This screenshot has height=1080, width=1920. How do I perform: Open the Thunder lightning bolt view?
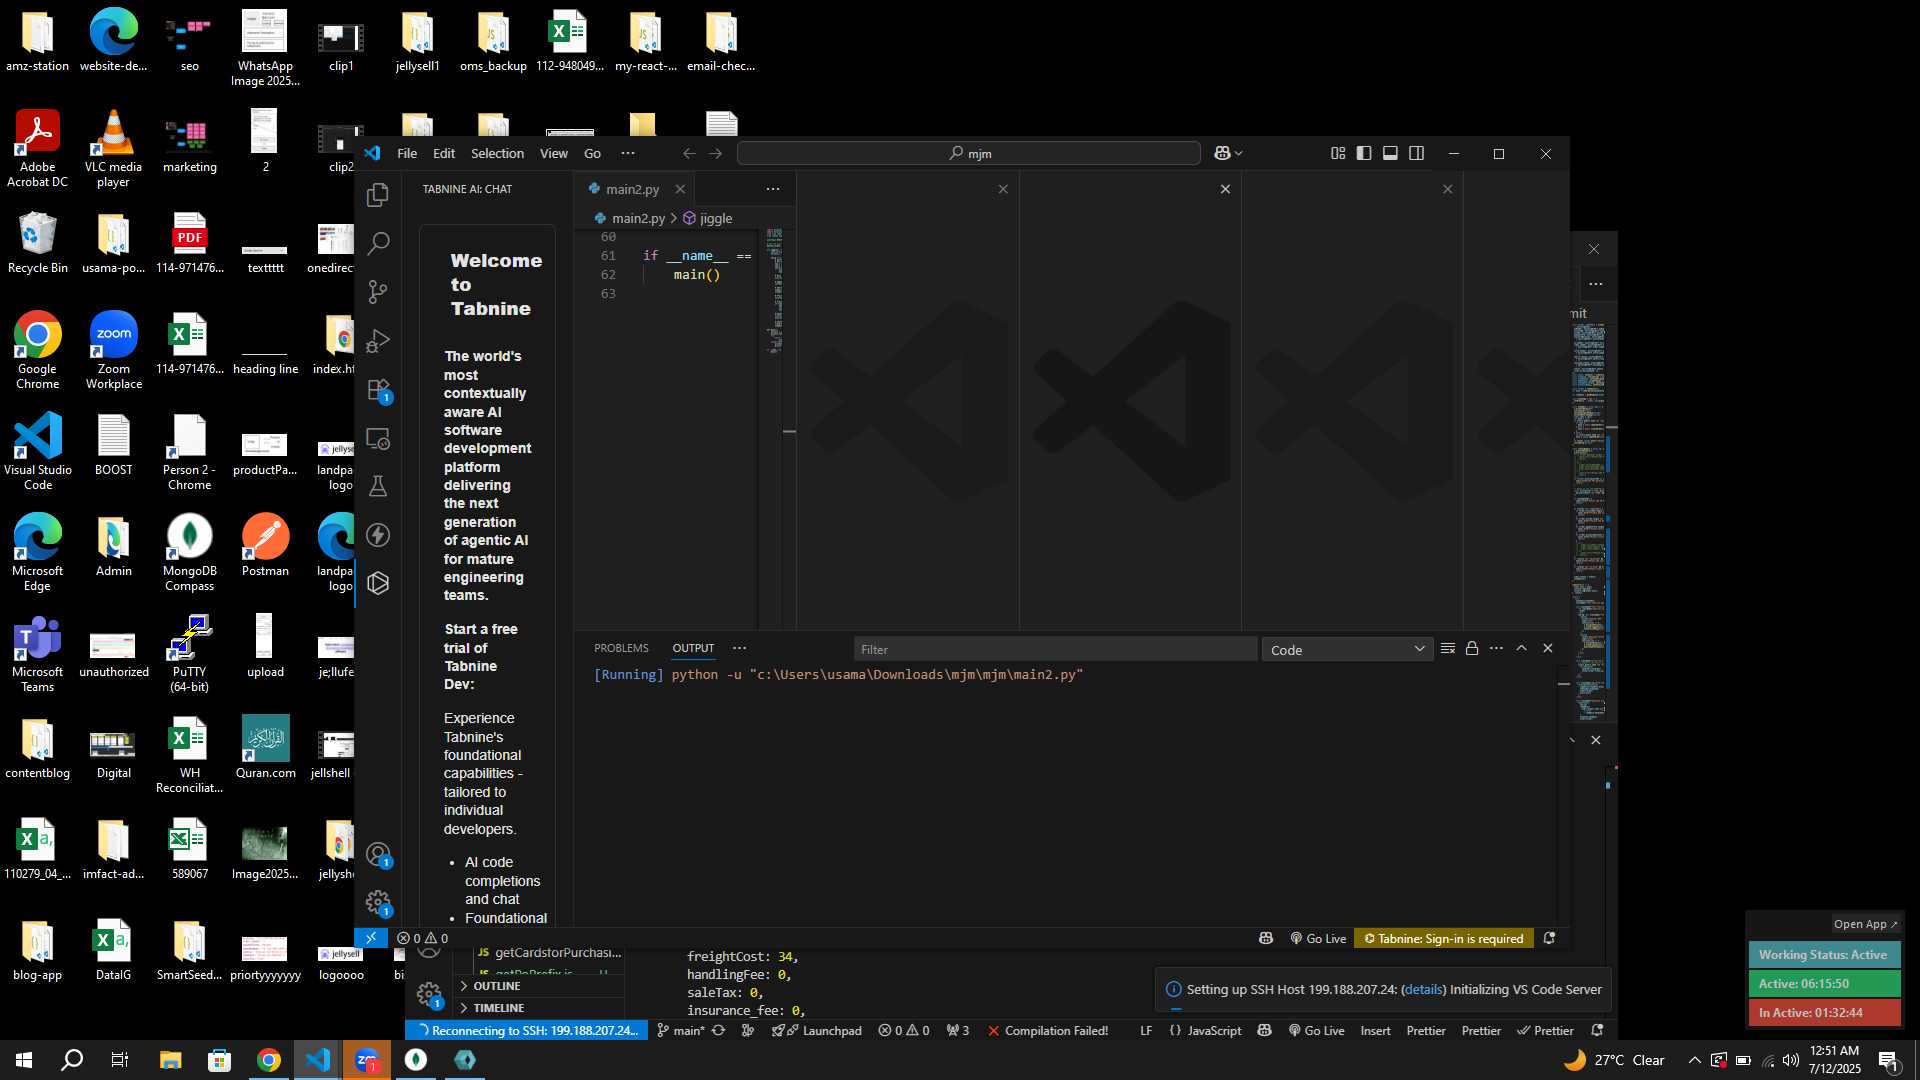tap(378, 535)
